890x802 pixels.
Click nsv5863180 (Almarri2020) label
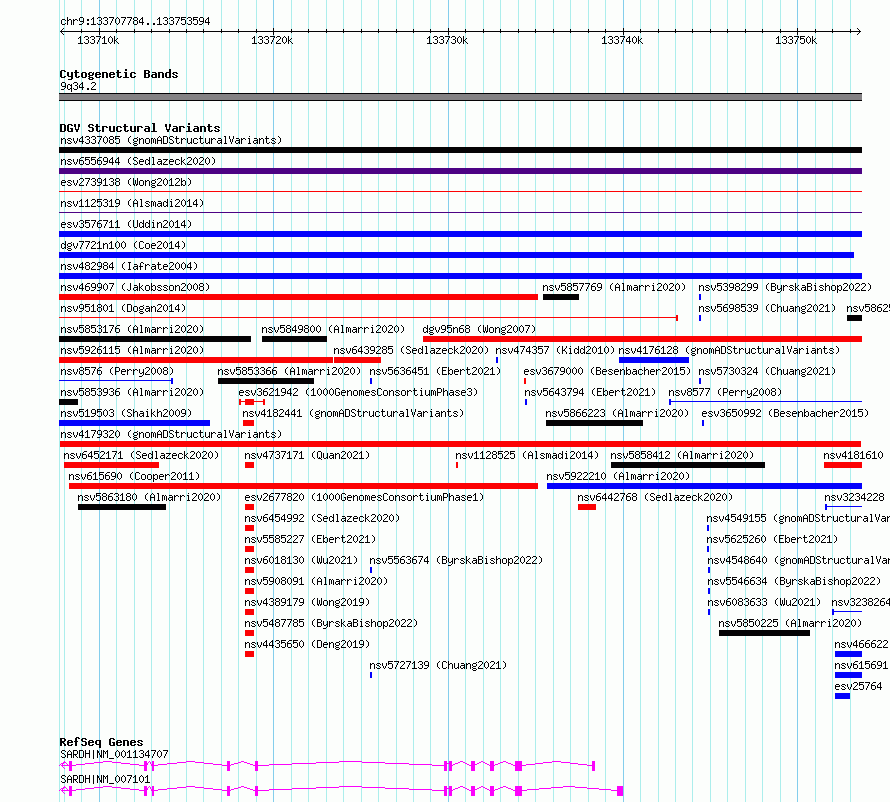[x=149, y=497]
